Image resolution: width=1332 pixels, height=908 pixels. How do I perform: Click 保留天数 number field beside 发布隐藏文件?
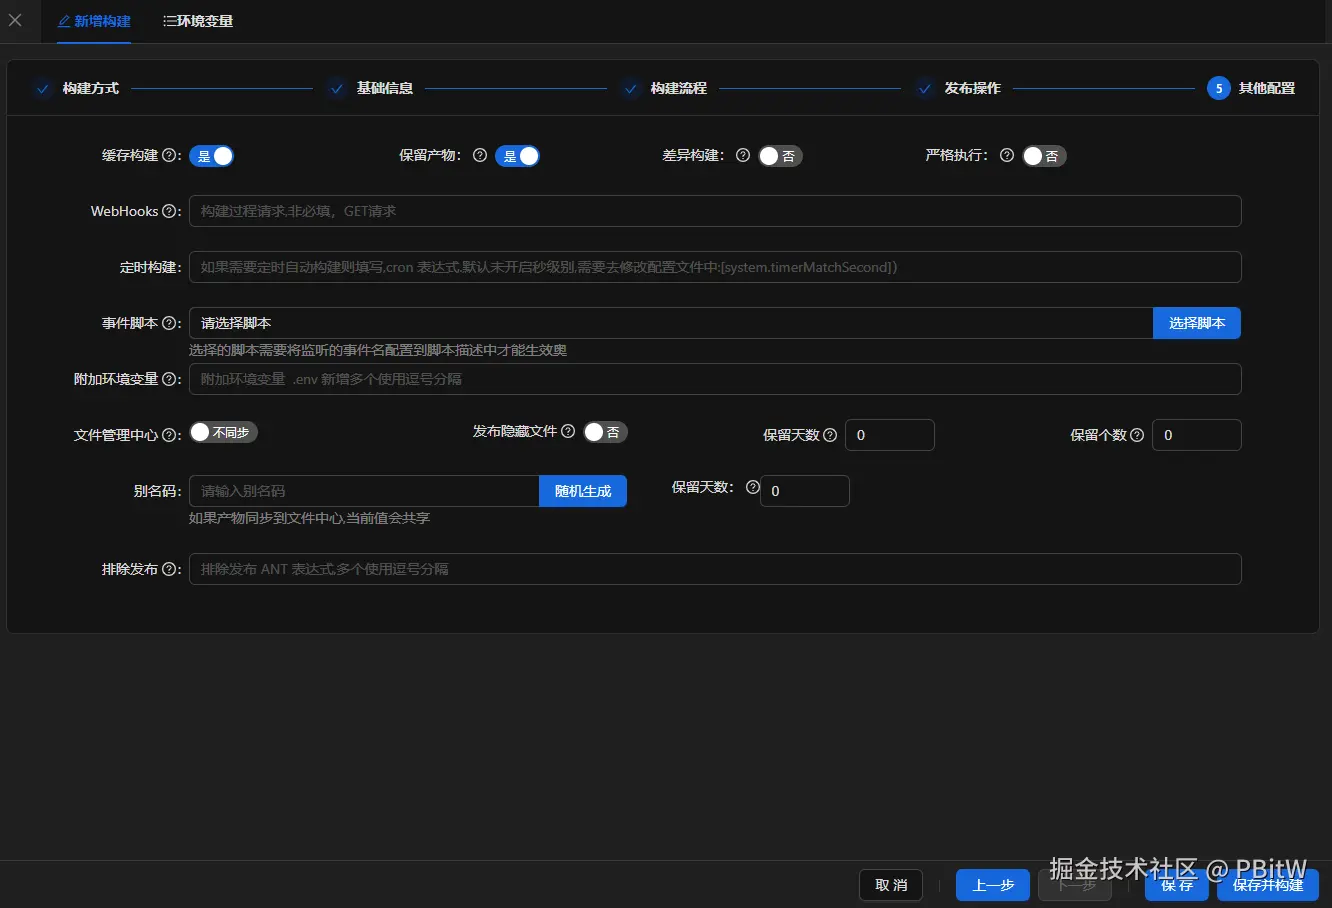click(x=890, y=435)
